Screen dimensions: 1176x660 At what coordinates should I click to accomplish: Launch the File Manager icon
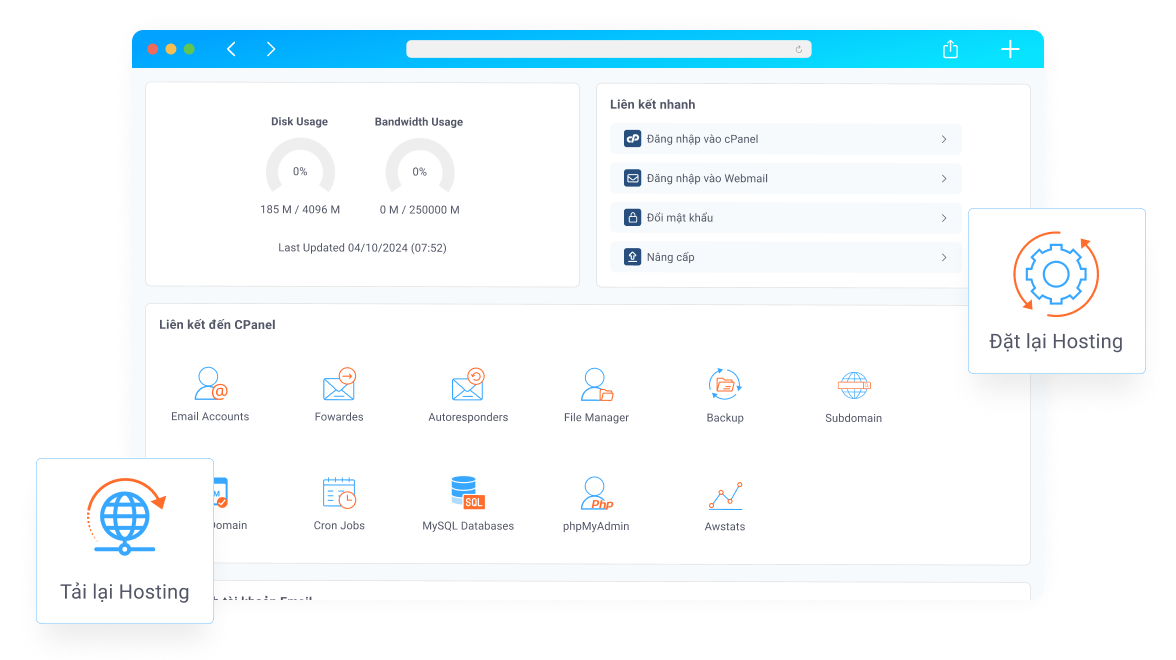[x=596, y=383]
